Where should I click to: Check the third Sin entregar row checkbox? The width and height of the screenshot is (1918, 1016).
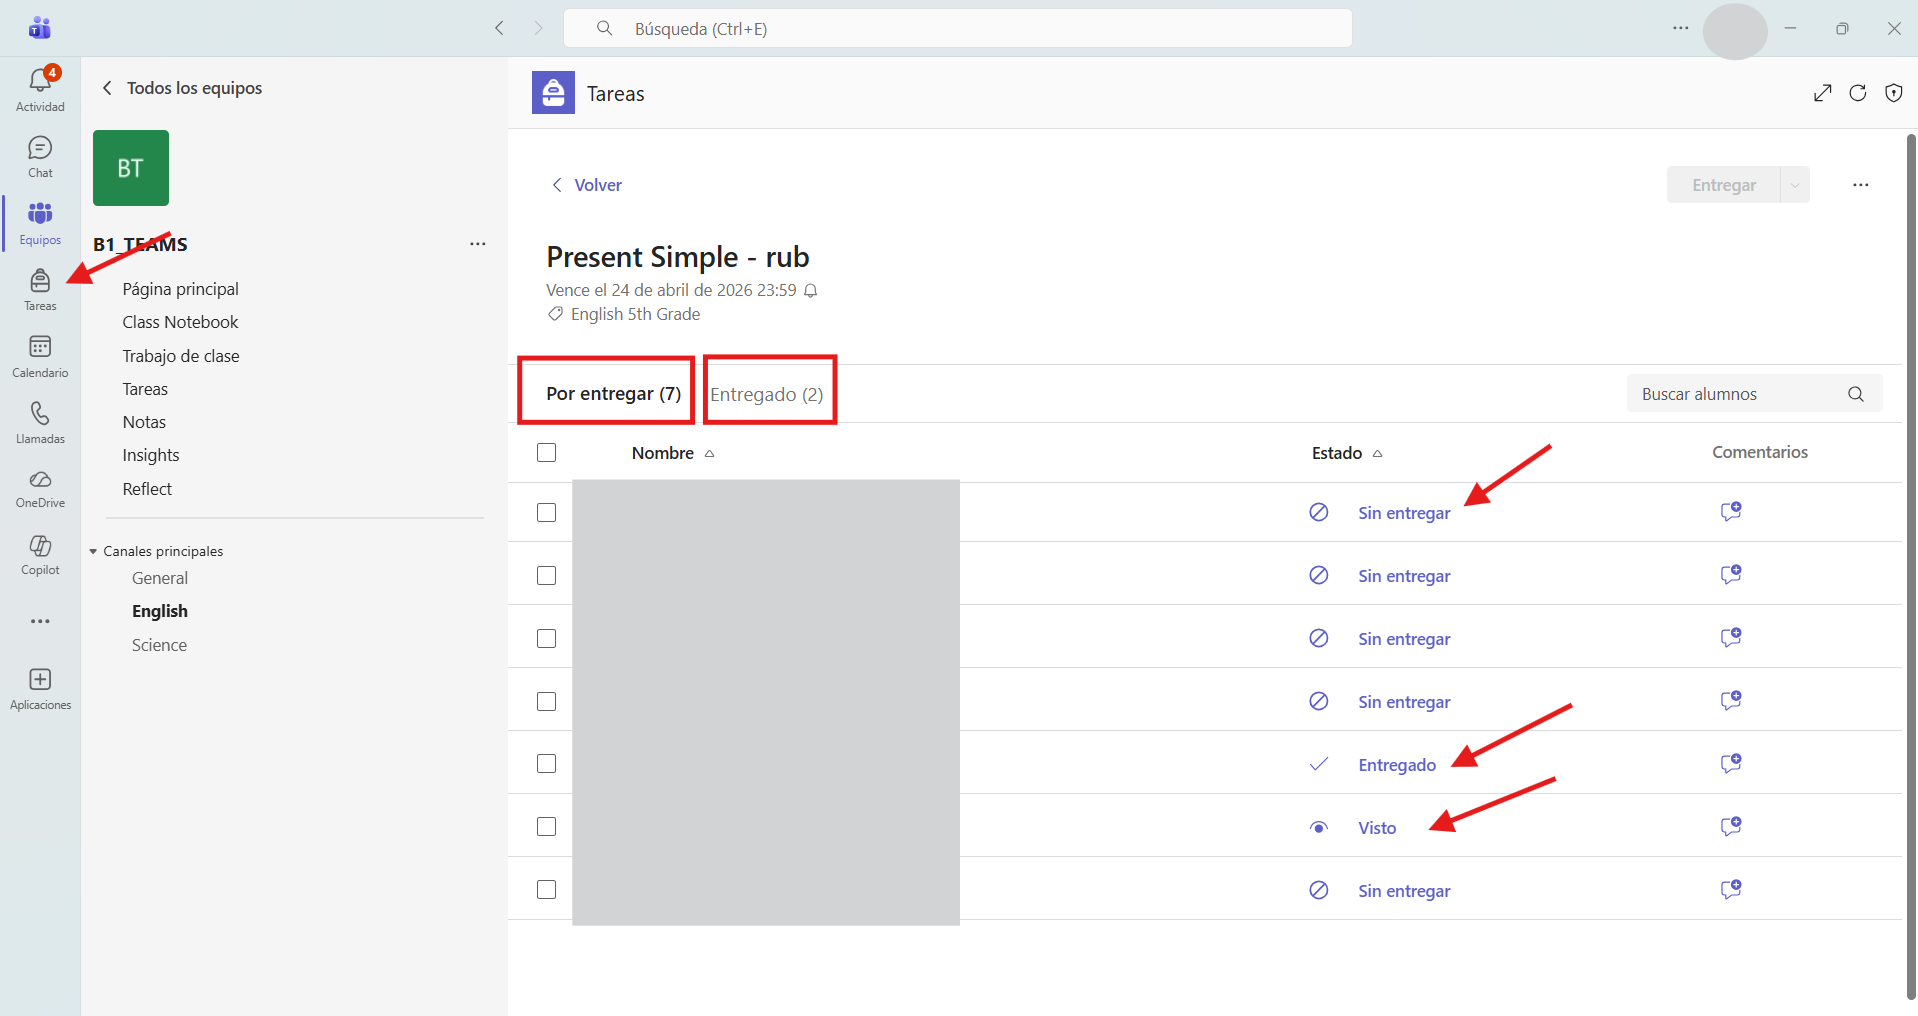tap(546, 639)
